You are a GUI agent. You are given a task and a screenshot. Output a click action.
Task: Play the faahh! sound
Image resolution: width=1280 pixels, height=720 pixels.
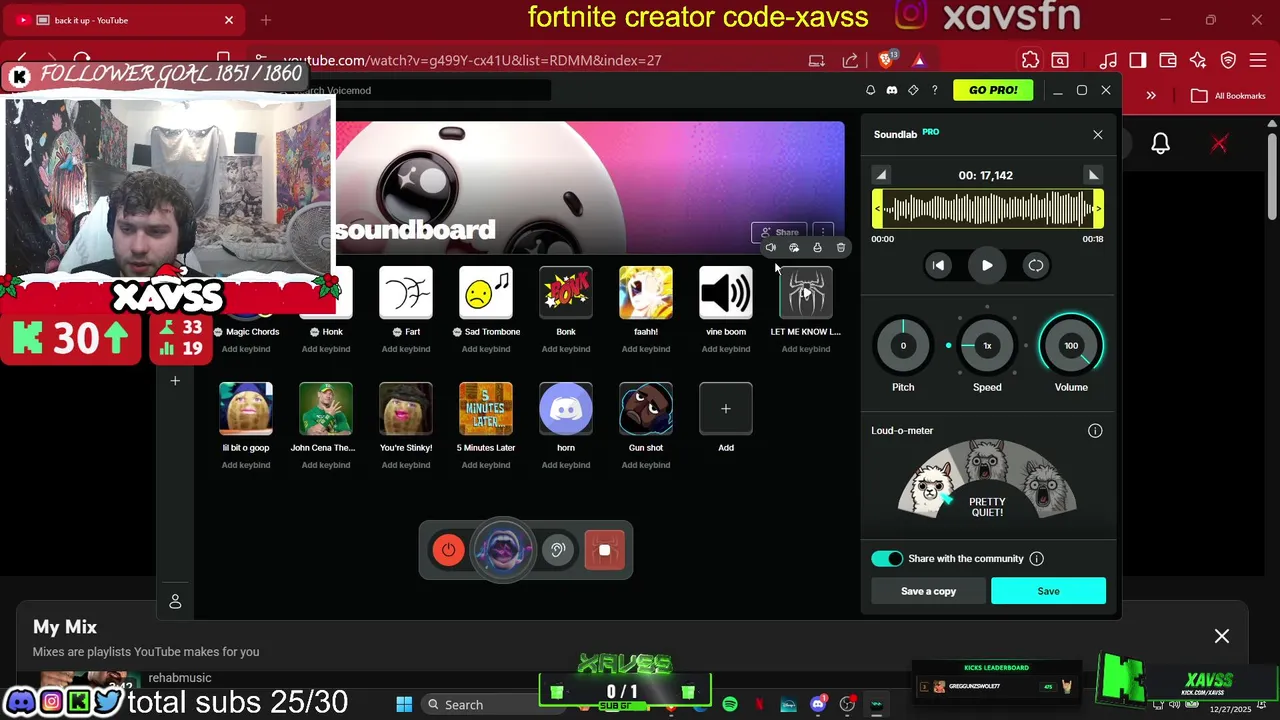[x=646, y=293]
